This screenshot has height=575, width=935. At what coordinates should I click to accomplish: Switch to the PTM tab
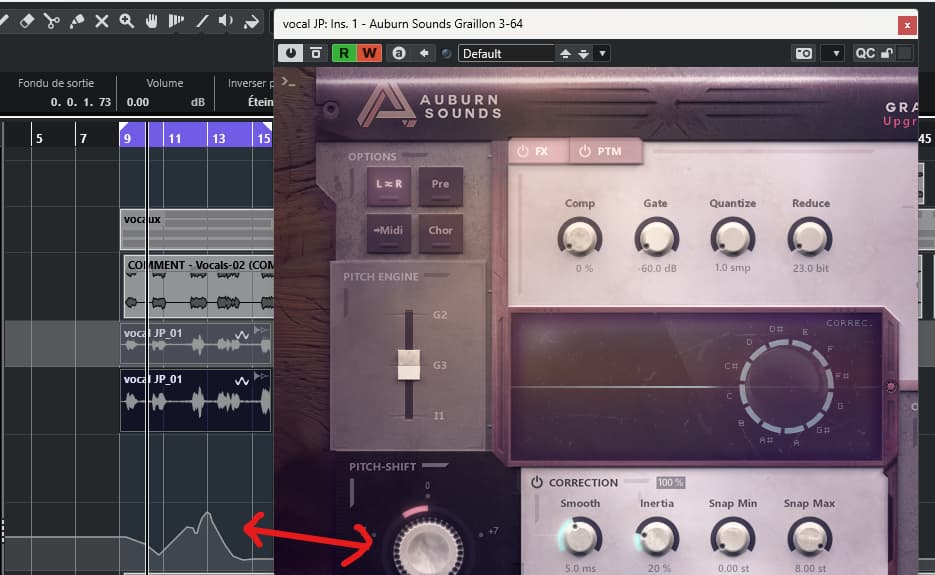pos(606,151)
